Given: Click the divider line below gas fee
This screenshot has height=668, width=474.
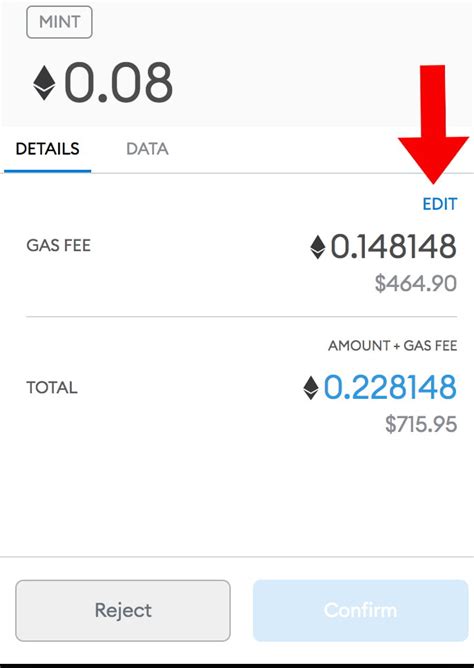Looking at the screenshot, I should tap(241, 317).
